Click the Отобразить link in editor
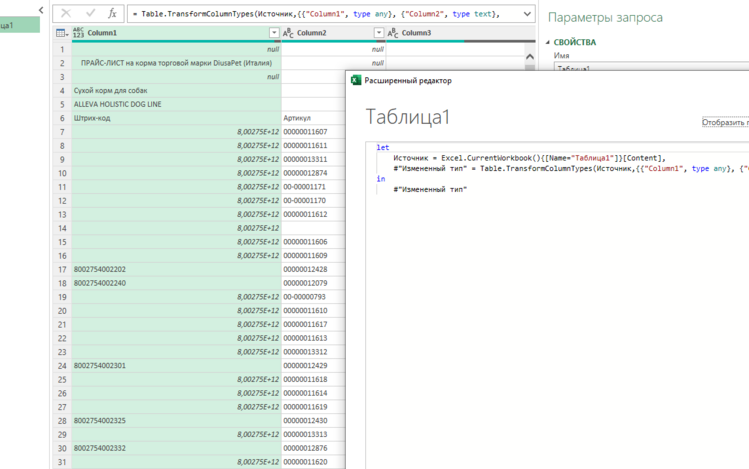Viewport: 749px width, 469px height. [725, 123]
